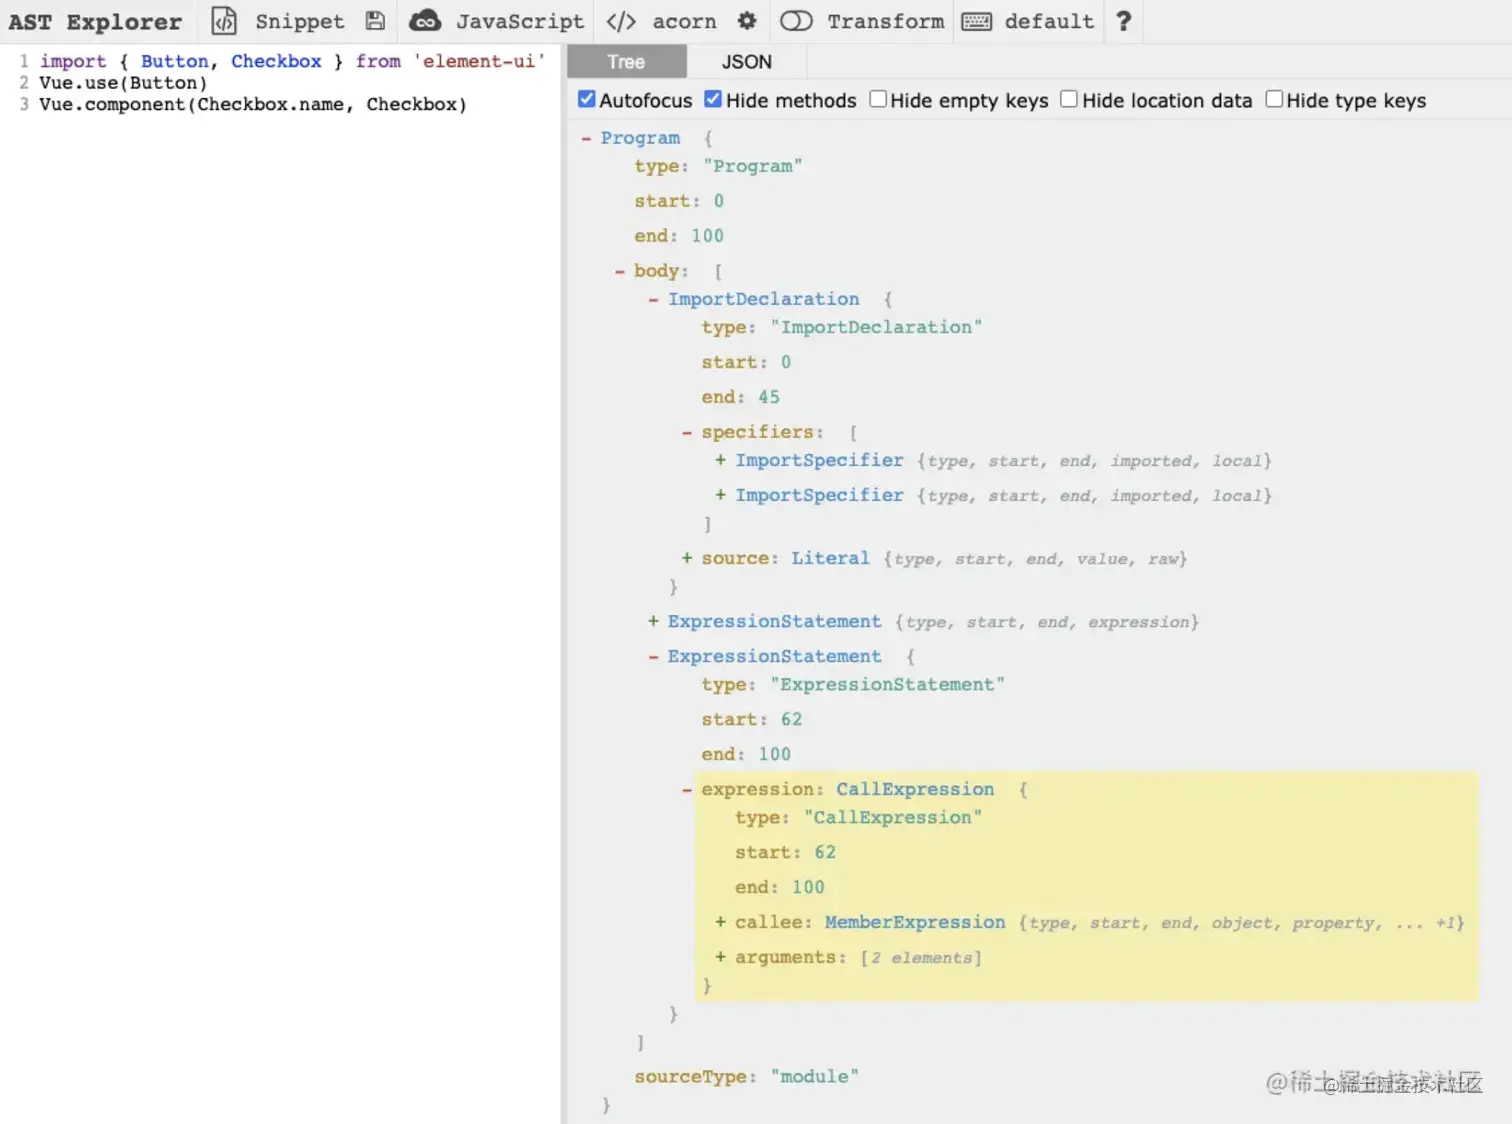
Task: Click Vue.use(Button) code line
Action: coord(123,83)
